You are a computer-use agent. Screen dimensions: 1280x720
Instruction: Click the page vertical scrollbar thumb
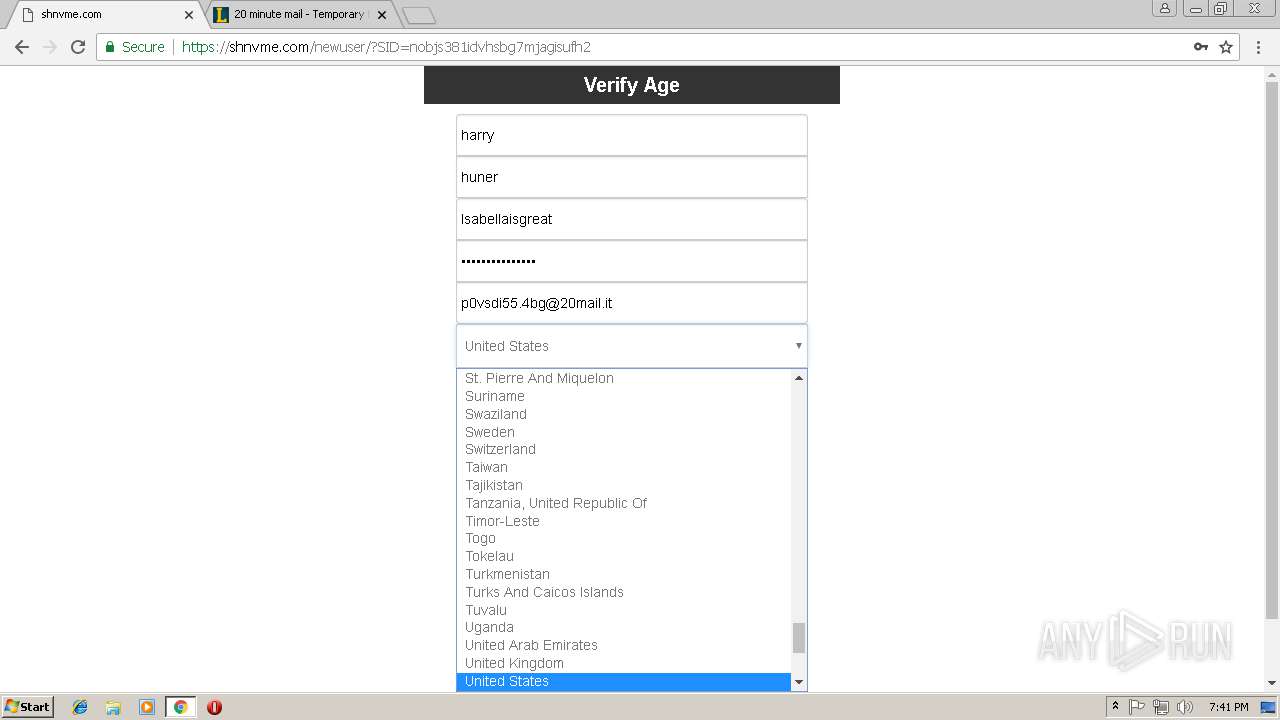tap(1272, 350)
